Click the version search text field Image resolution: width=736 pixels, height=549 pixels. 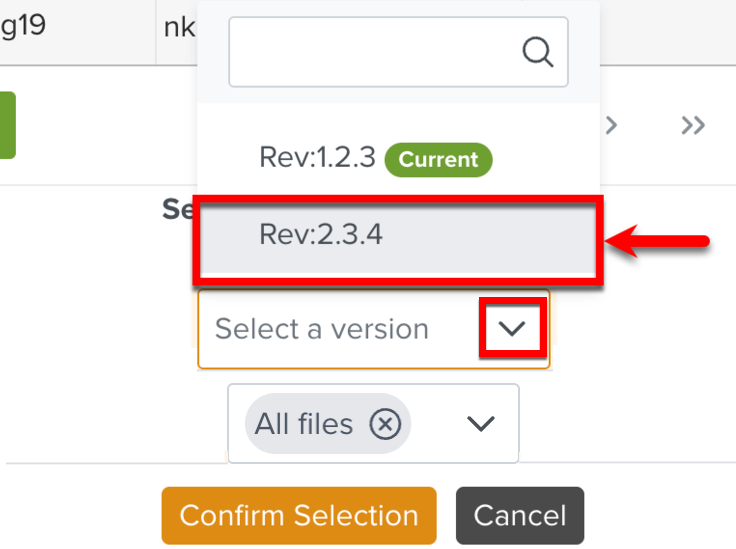pos(375,52)
